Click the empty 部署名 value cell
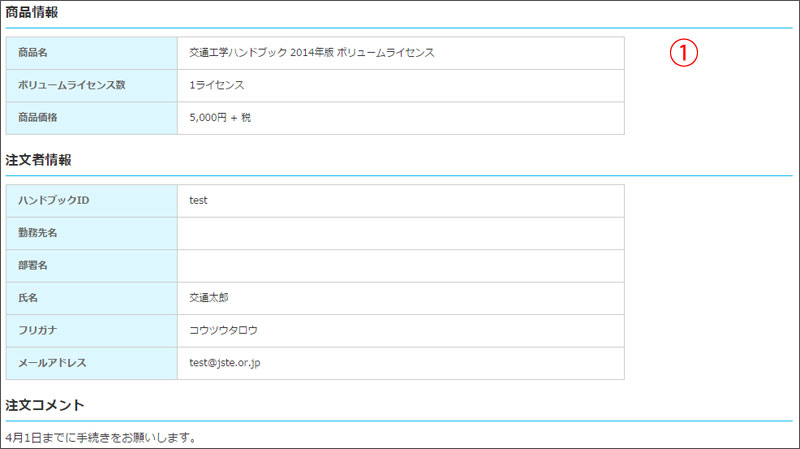This screenshot has width=800, height=449. 400,265
